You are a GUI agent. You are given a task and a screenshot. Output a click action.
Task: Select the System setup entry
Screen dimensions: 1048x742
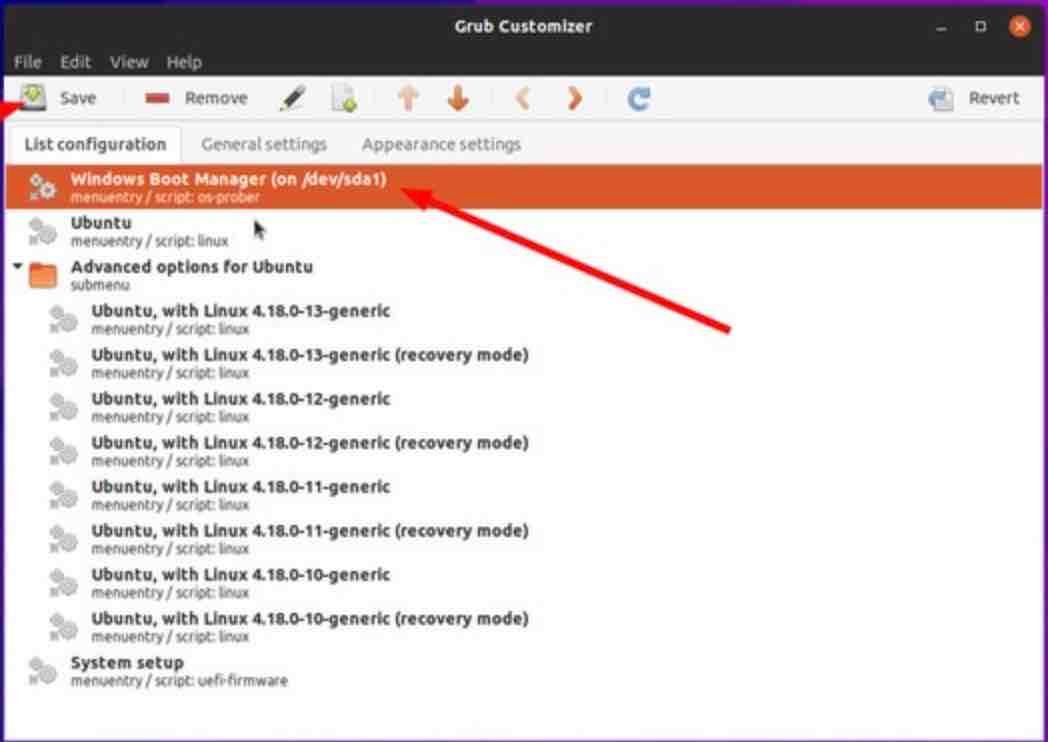tap(523, 671)
